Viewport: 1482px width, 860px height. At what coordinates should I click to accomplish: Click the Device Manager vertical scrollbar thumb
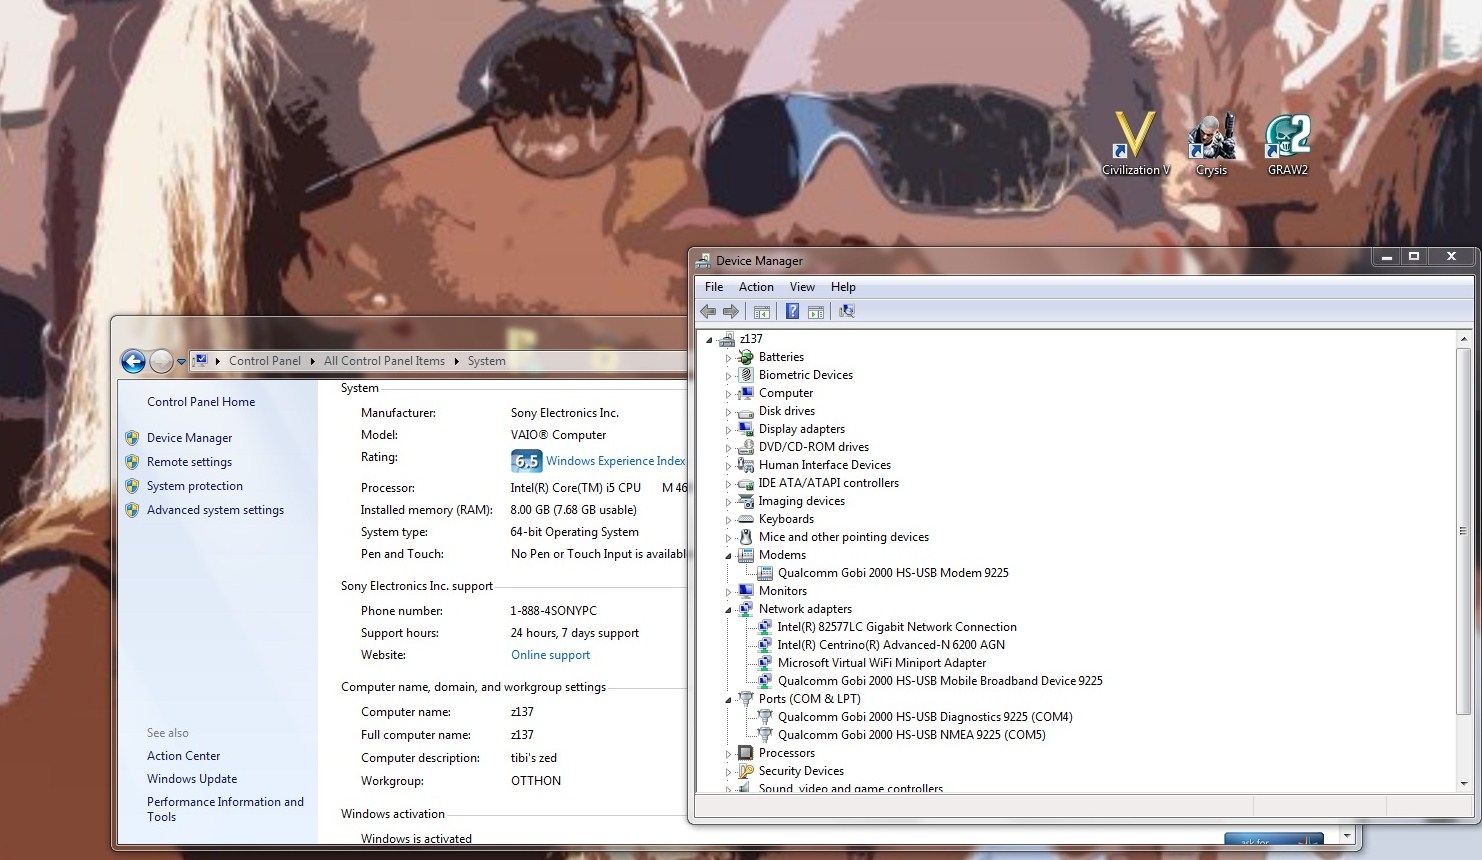(x=1463, y=531)
